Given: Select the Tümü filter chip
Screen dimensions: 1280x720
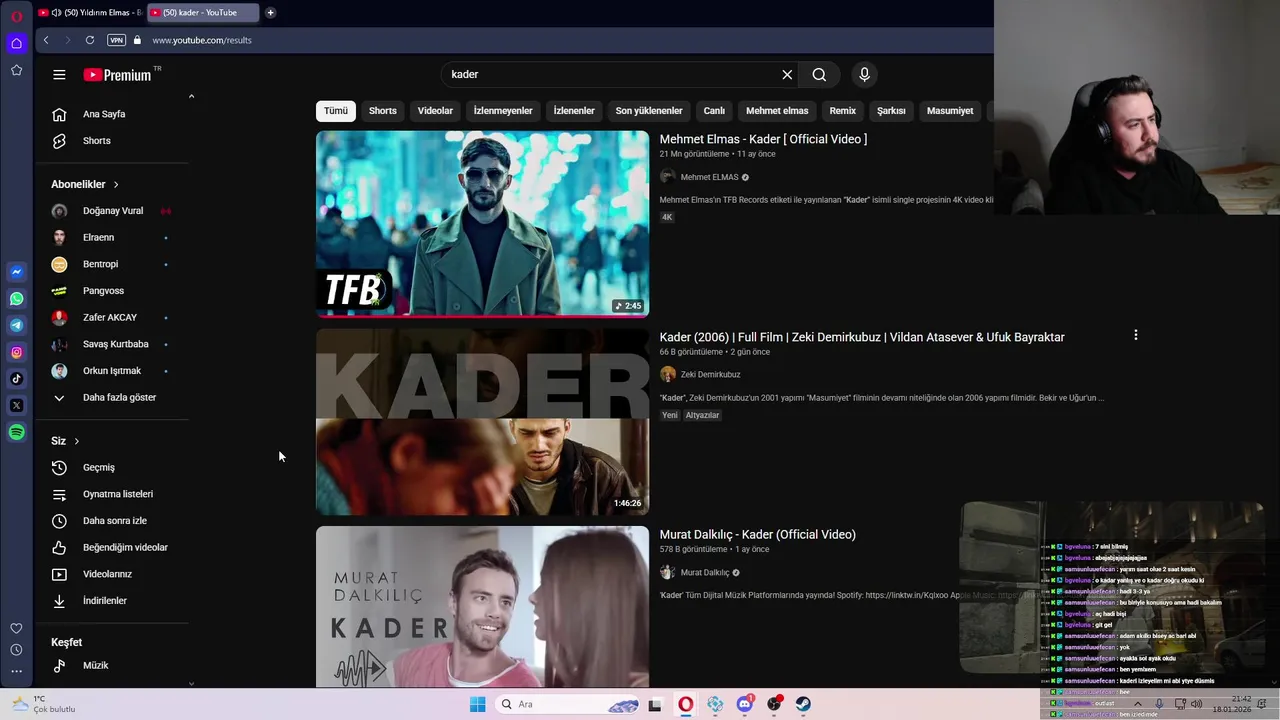Looking at the screenshot, I should [x=336, y=111].
